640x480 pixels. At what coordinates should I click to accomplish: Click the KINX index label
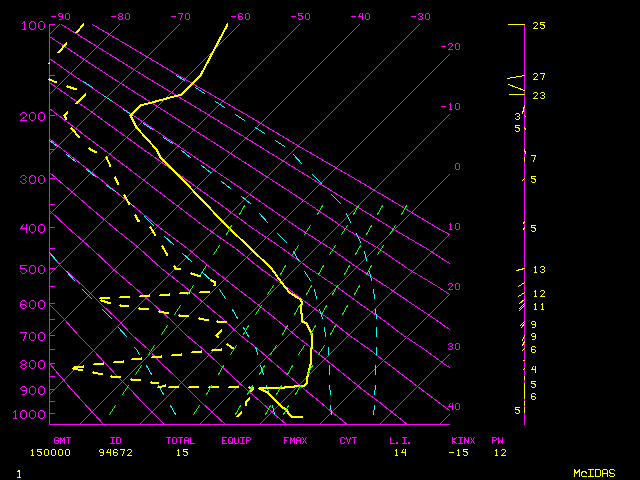[461, 440]
